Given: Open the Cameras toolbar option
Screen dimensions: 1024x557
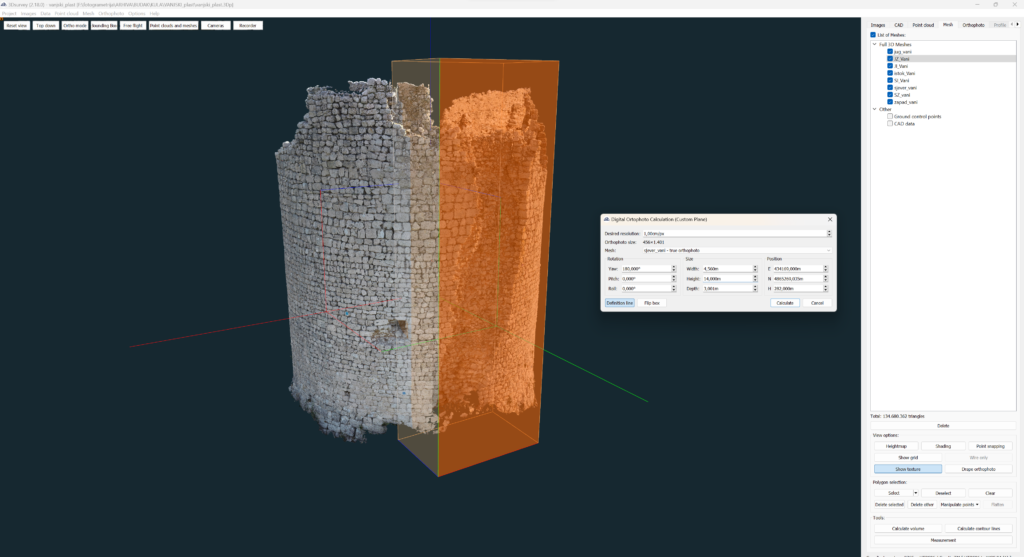Looking at the screenshot, I should tap(216, 26).
